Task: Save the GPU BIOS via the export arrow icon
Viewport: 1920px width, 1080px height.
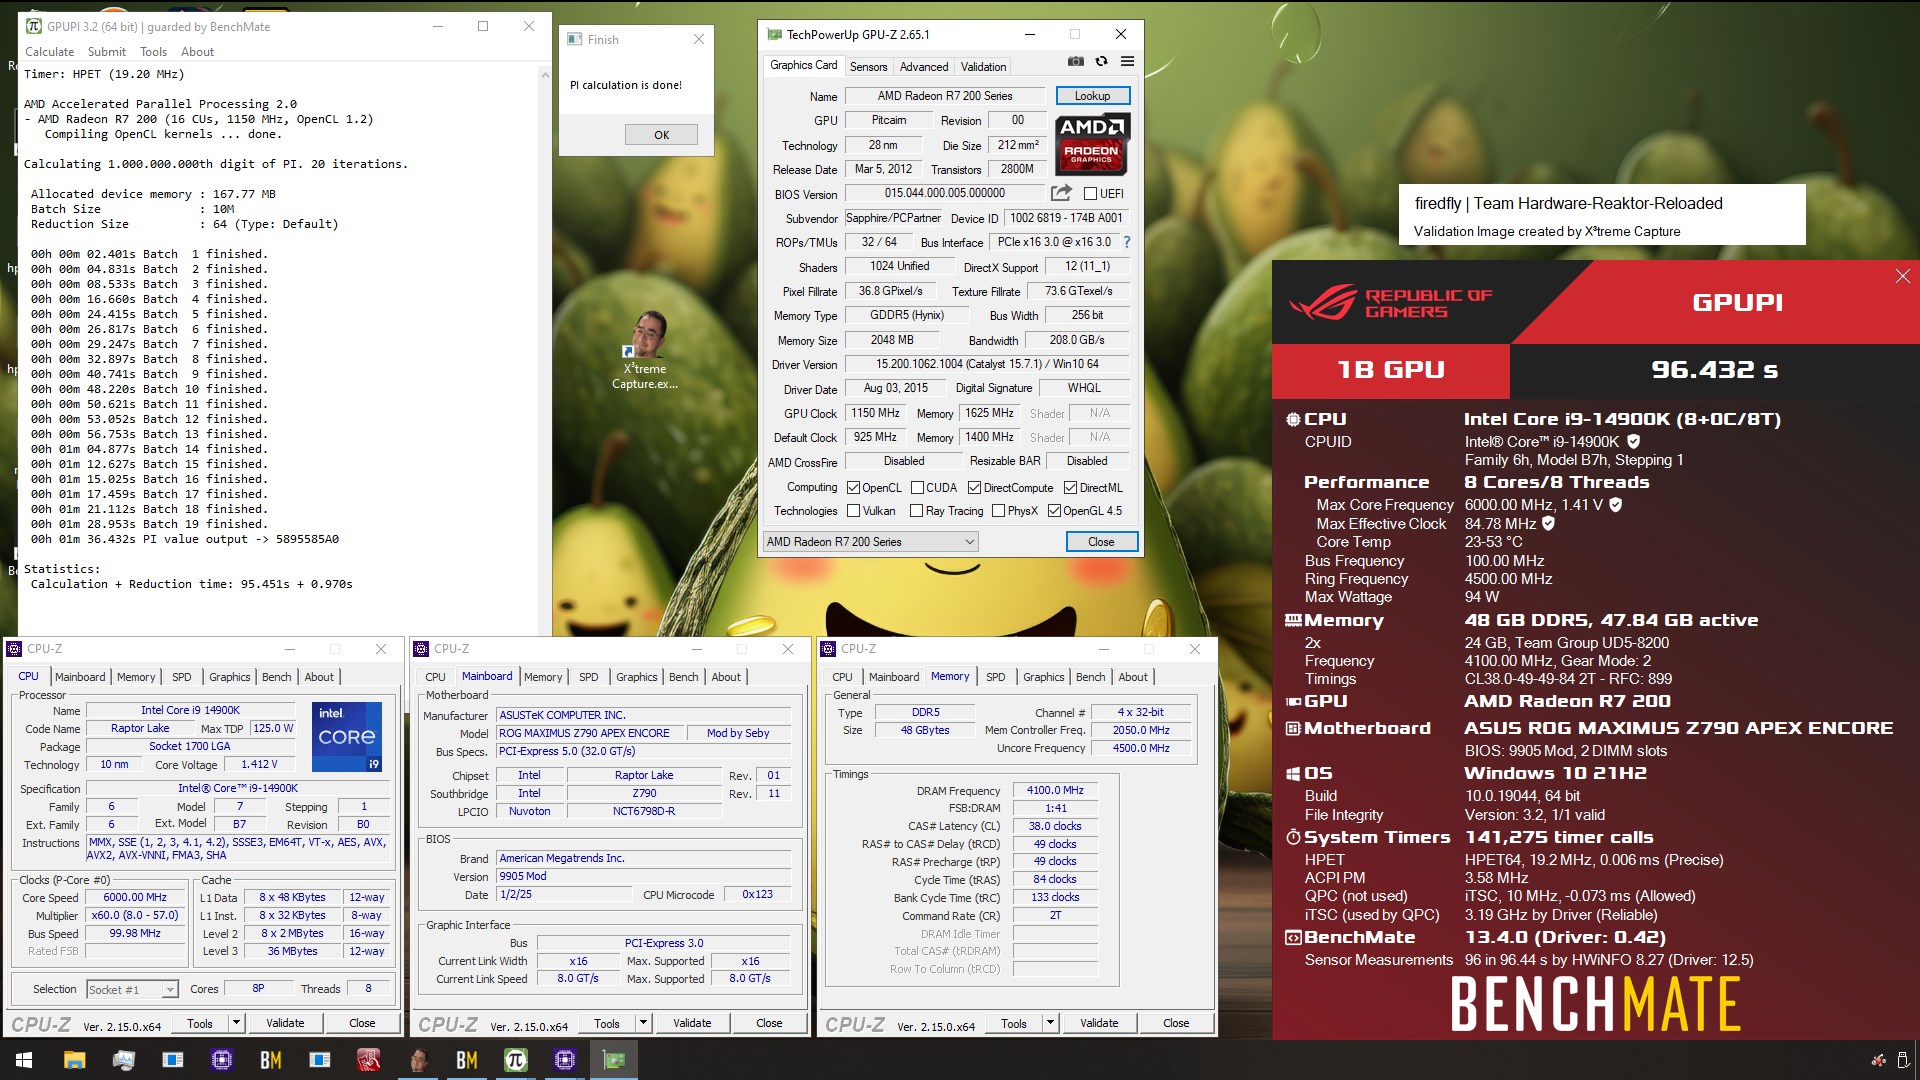Action: click(1061, 193)
